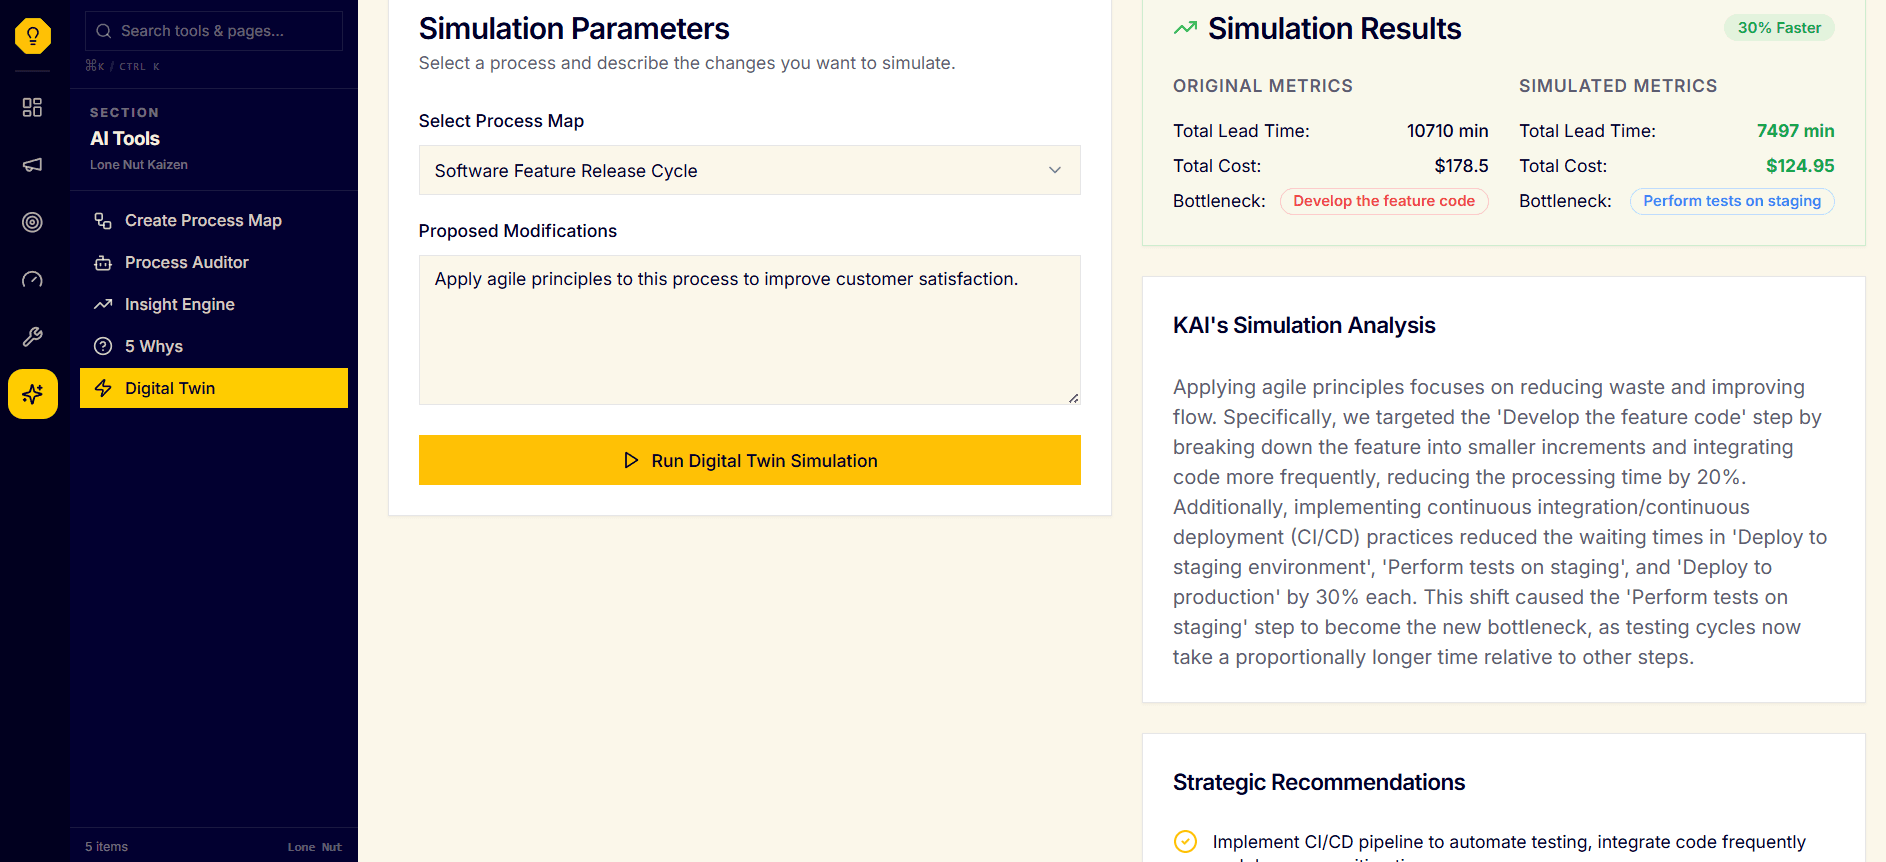Screen dimensions: 1886x862
Task: Click the Develop the feature code bottleneck tag
Action: click(x=1384, y=201)
